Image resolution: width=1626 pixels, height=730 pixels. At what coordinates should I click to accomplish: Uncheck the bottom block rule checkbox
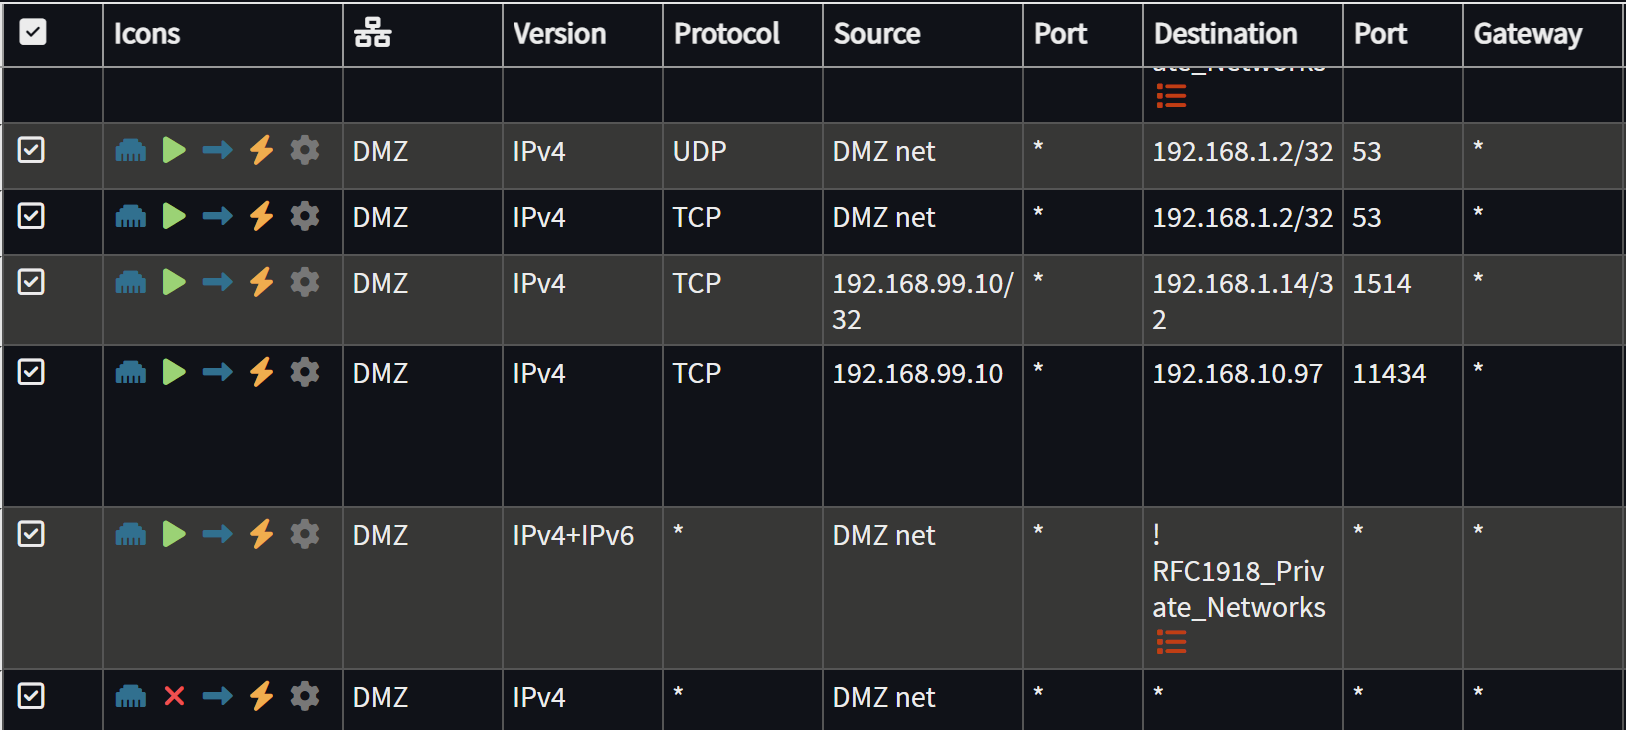pyautogui.click(x=31, y=694)
